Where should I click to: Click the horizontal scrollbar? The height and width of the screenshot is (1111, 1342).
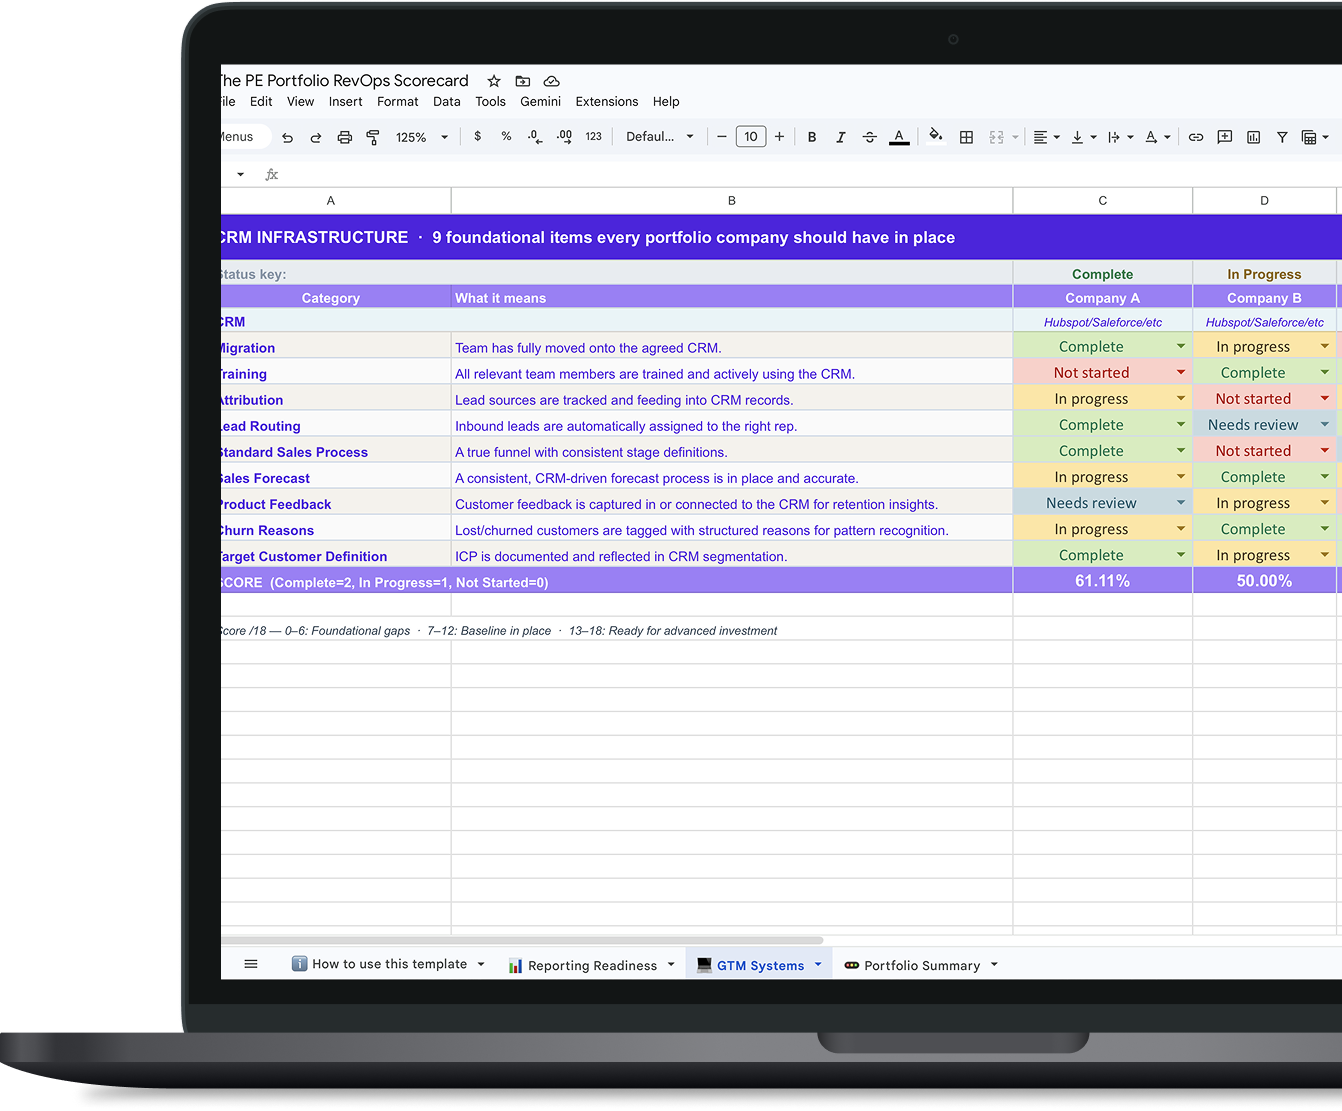click(x=522, y=941)
